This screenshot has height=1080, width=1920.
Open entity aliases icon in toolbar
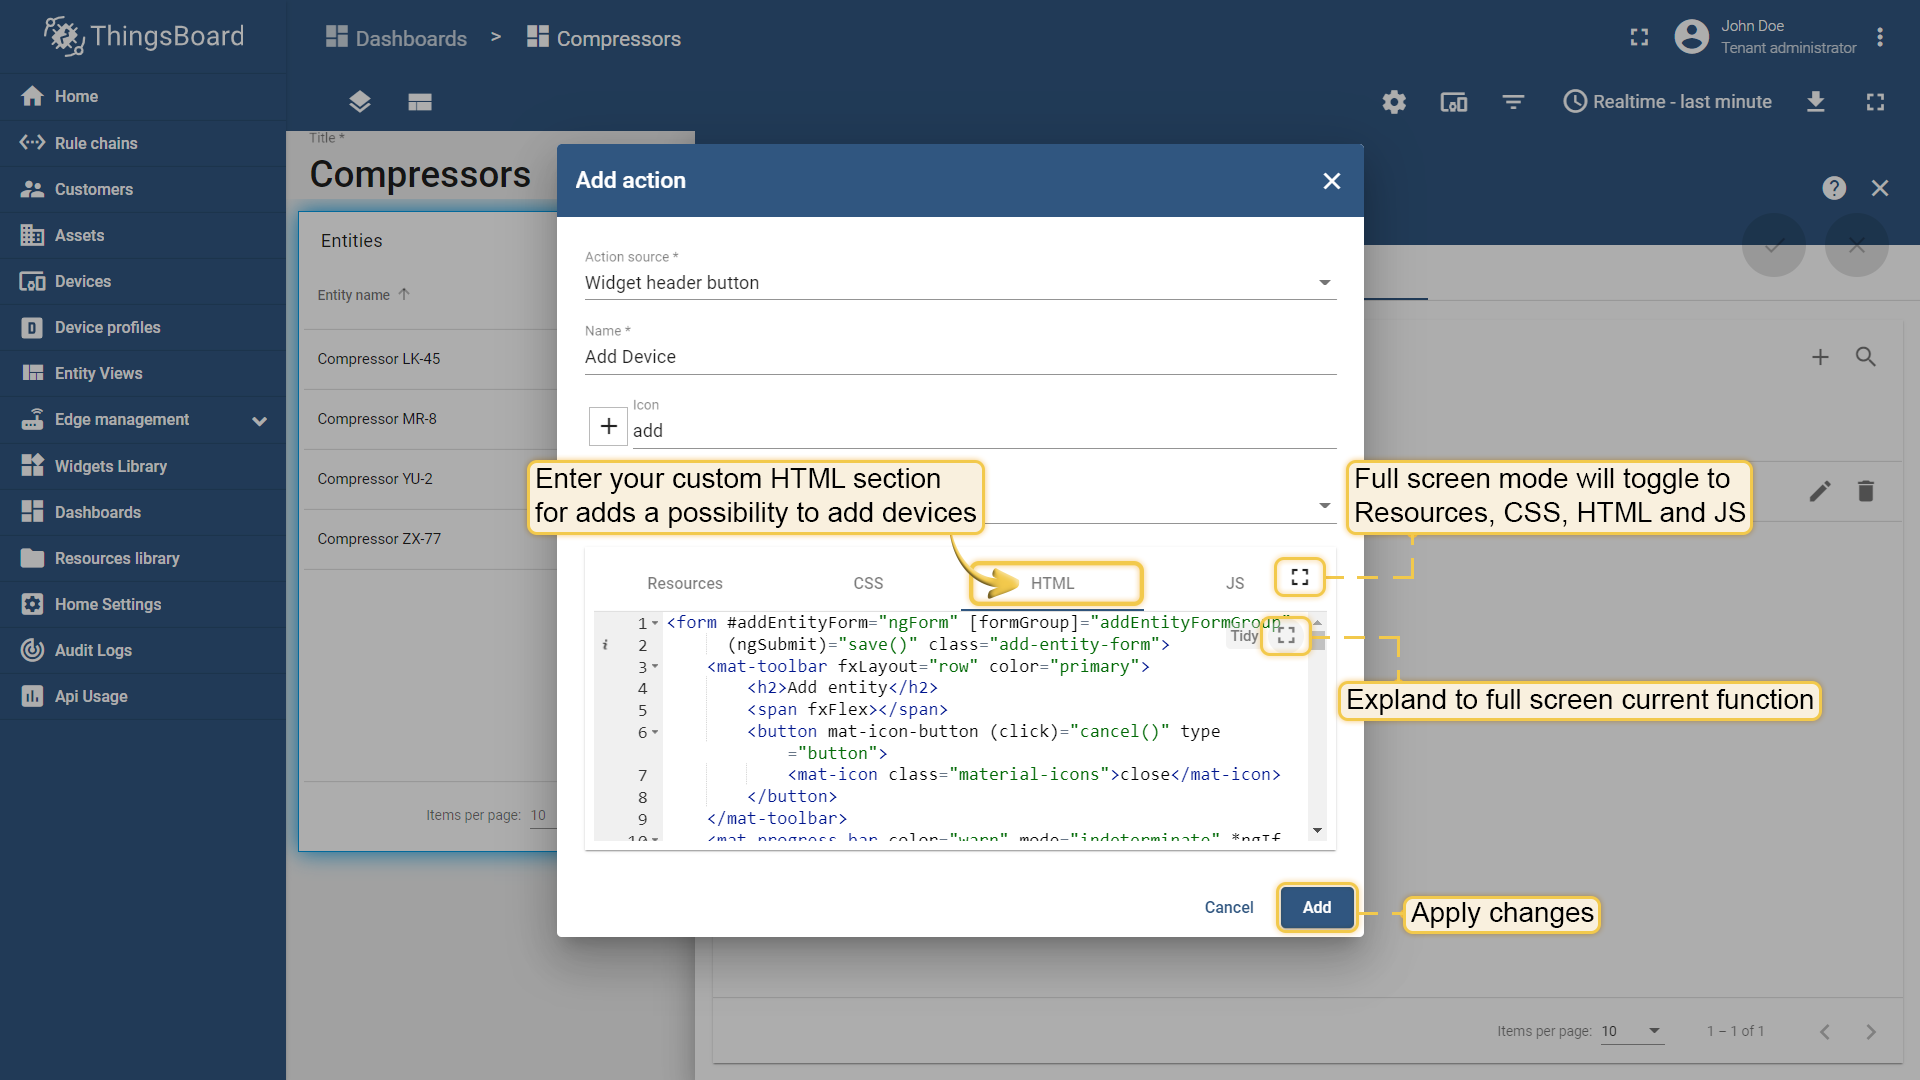1453,102
